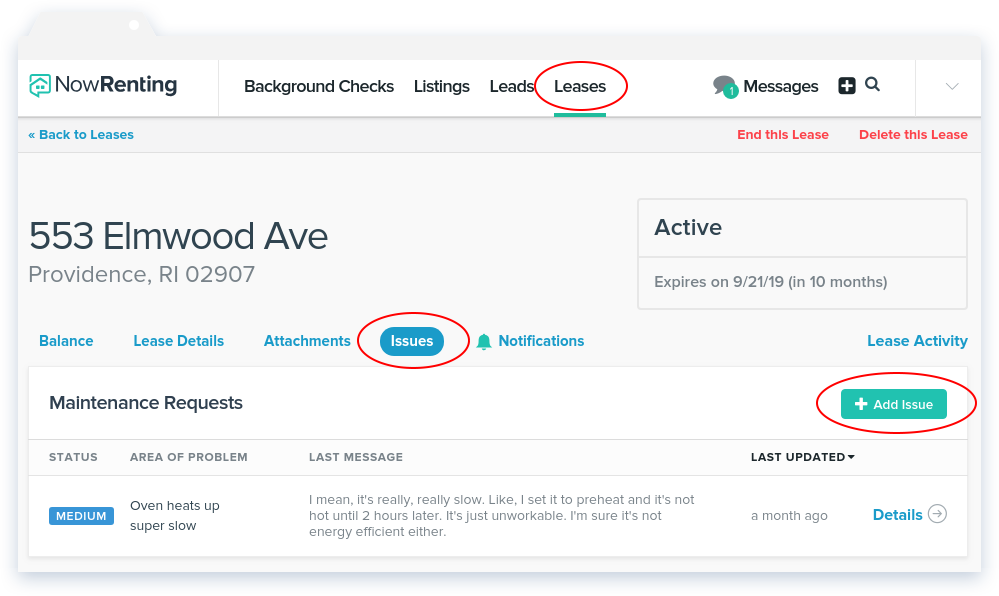Screen dimensions: 999x596
Task: Click End this Lease link
Action: (x=783, y=134)
